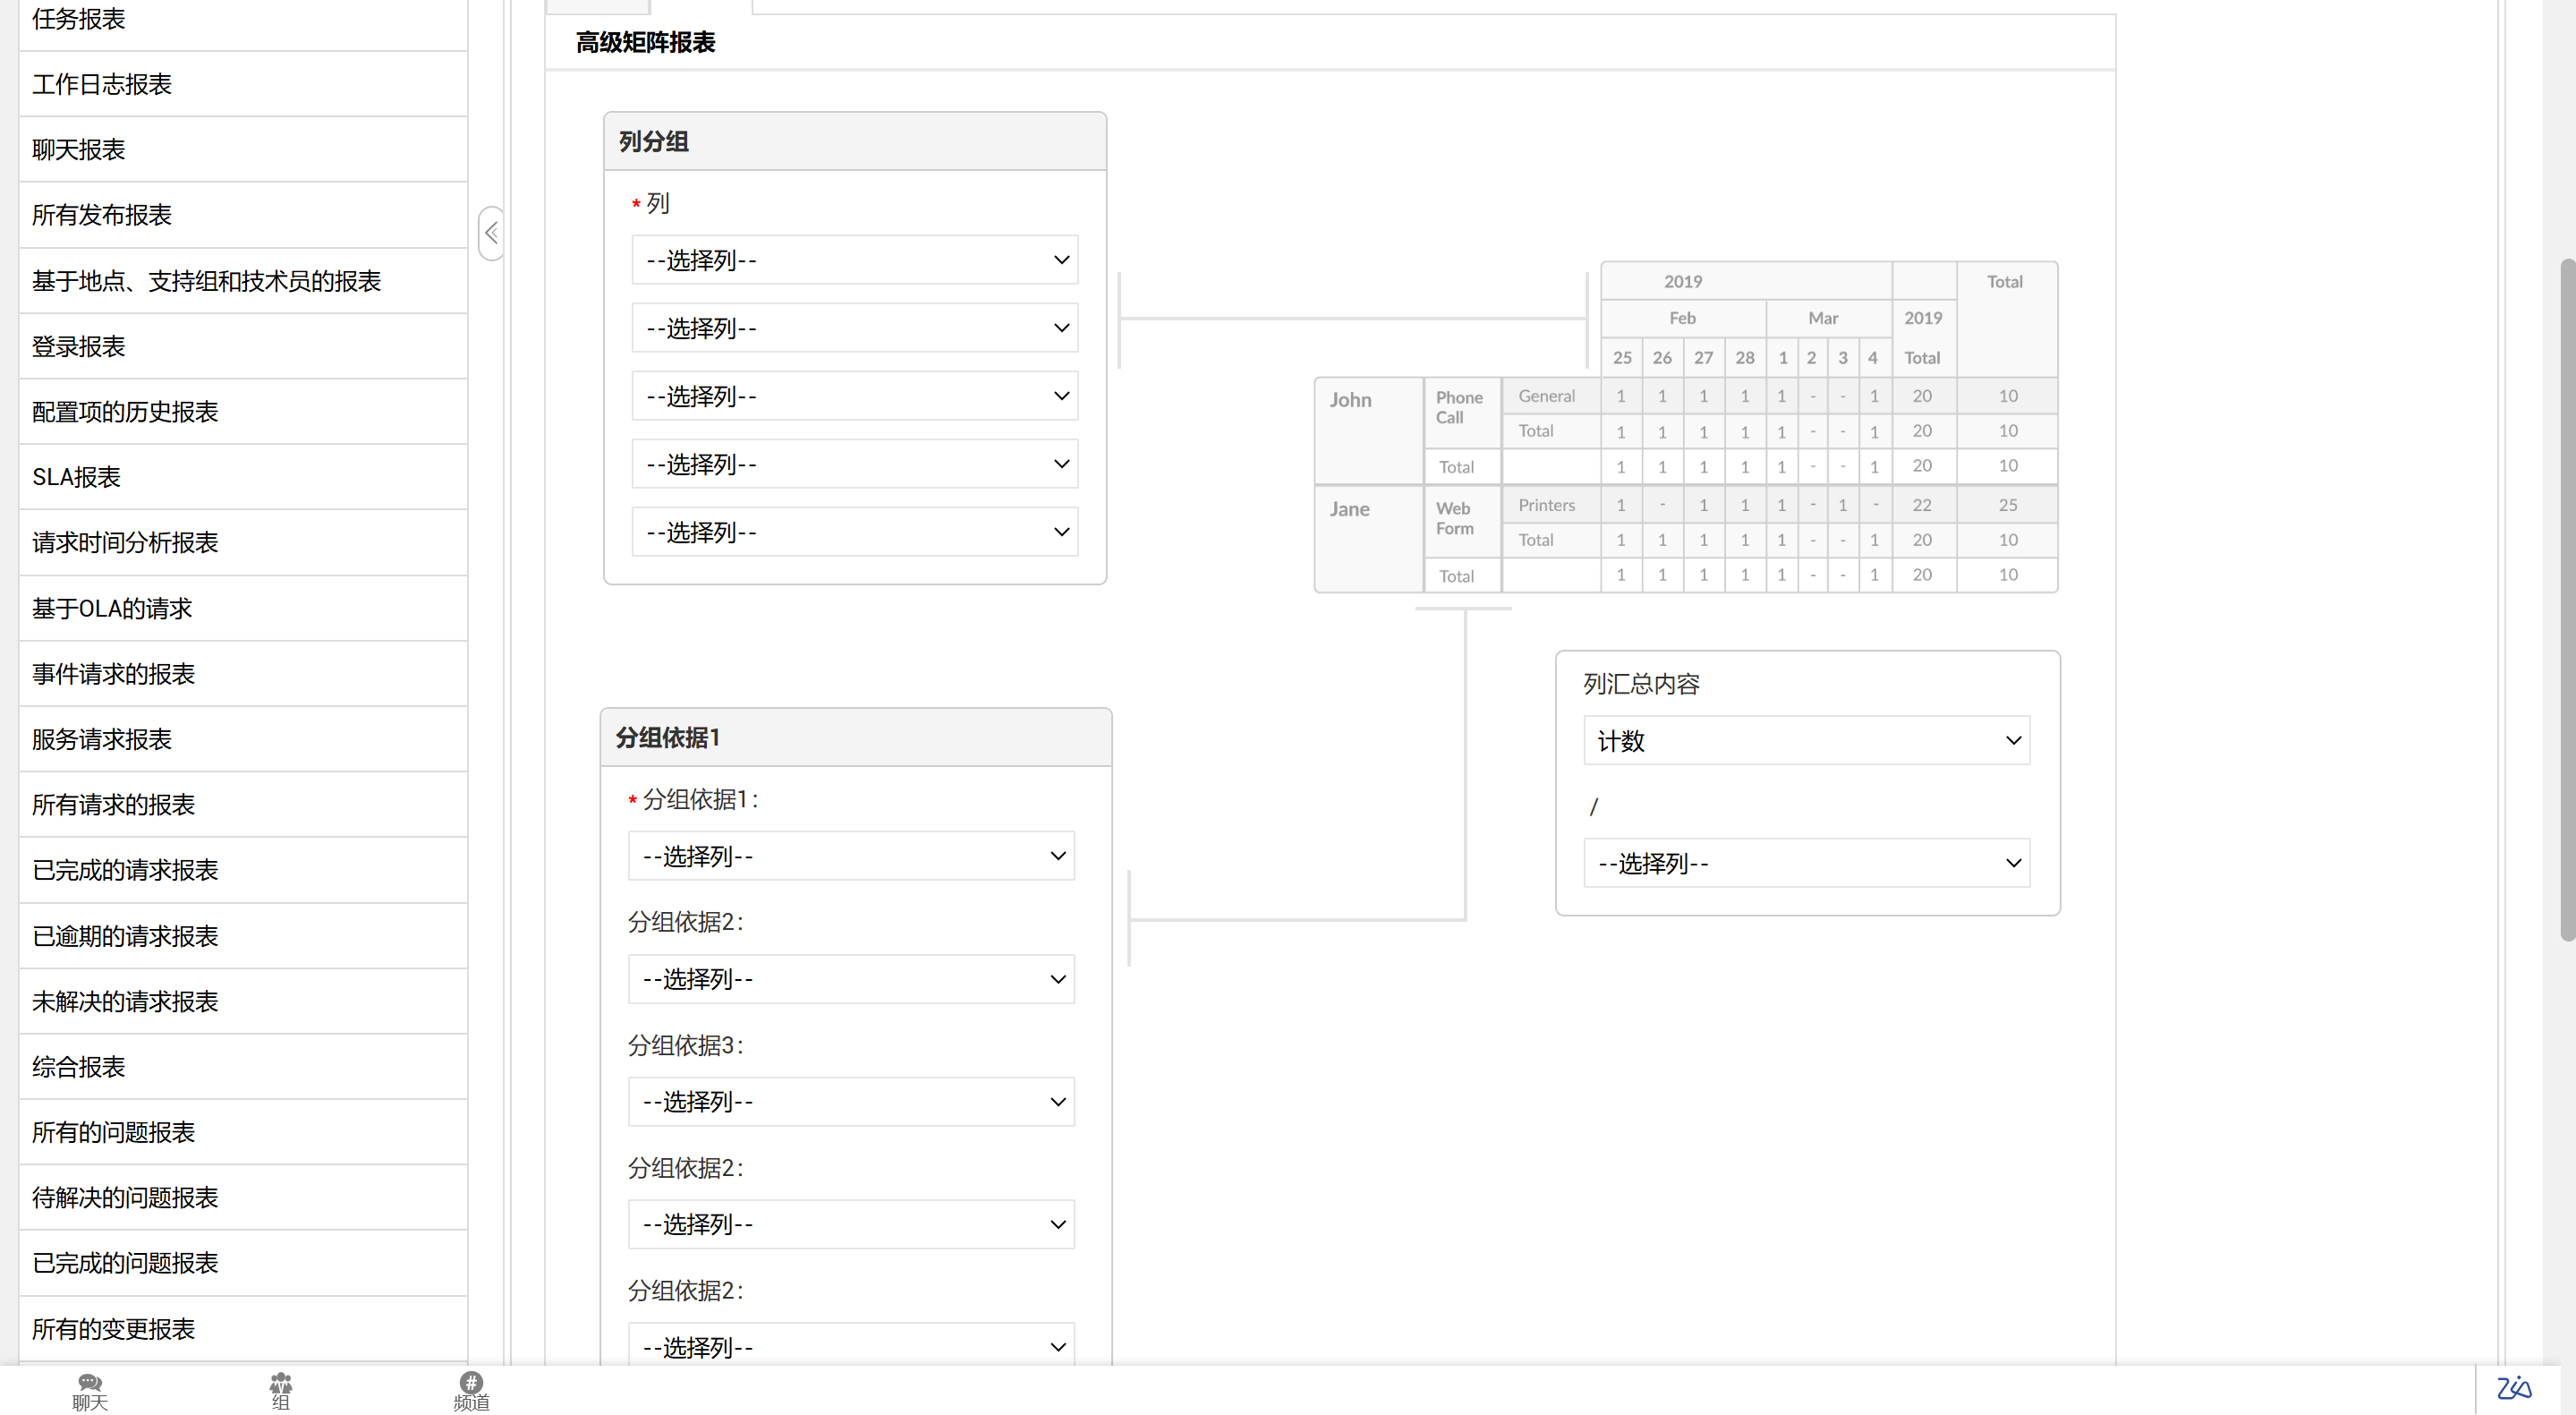
Task: Open 已逾期的请求报表 report category
Action: (125, 936)
